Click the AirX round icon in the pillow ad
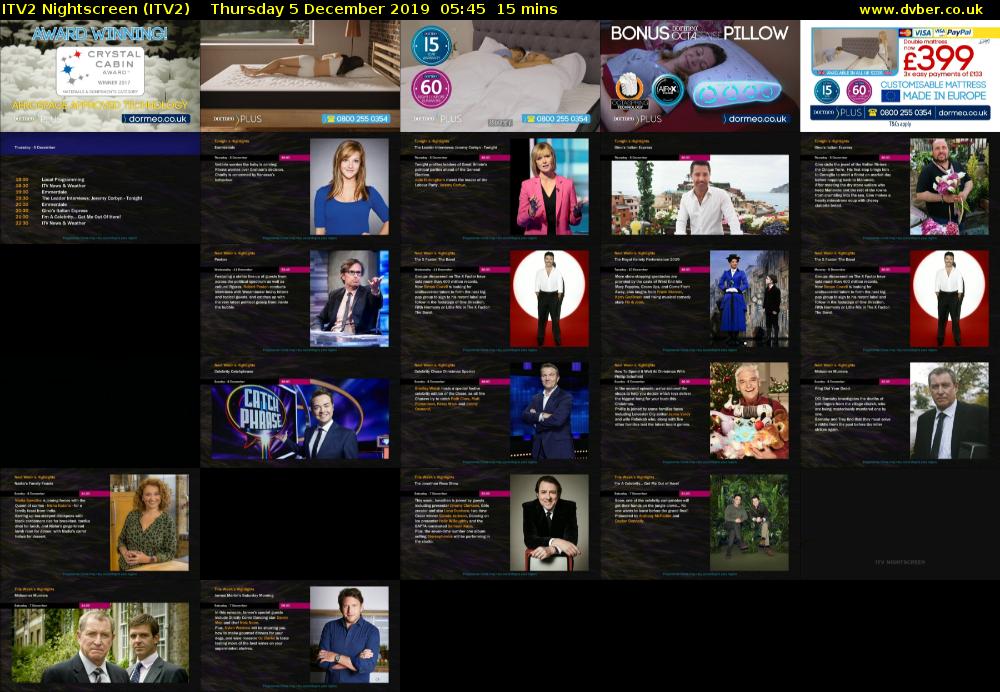This screenshot has width=1000, height=692. (x=667, y=90)
